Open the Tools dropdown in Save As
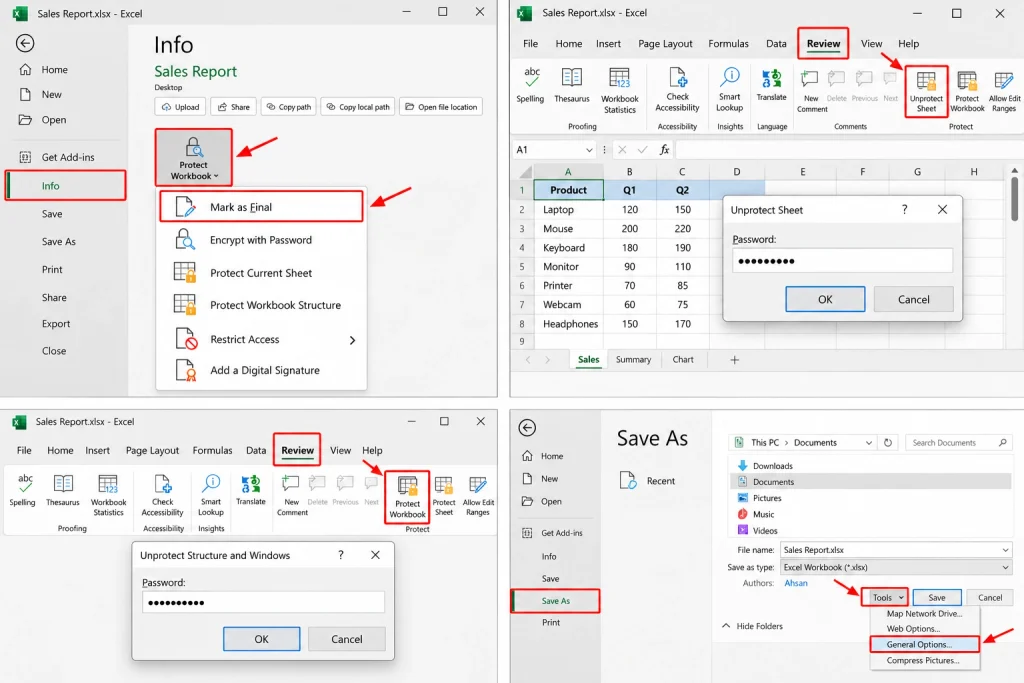1024x683 pixels. (886, 597)
